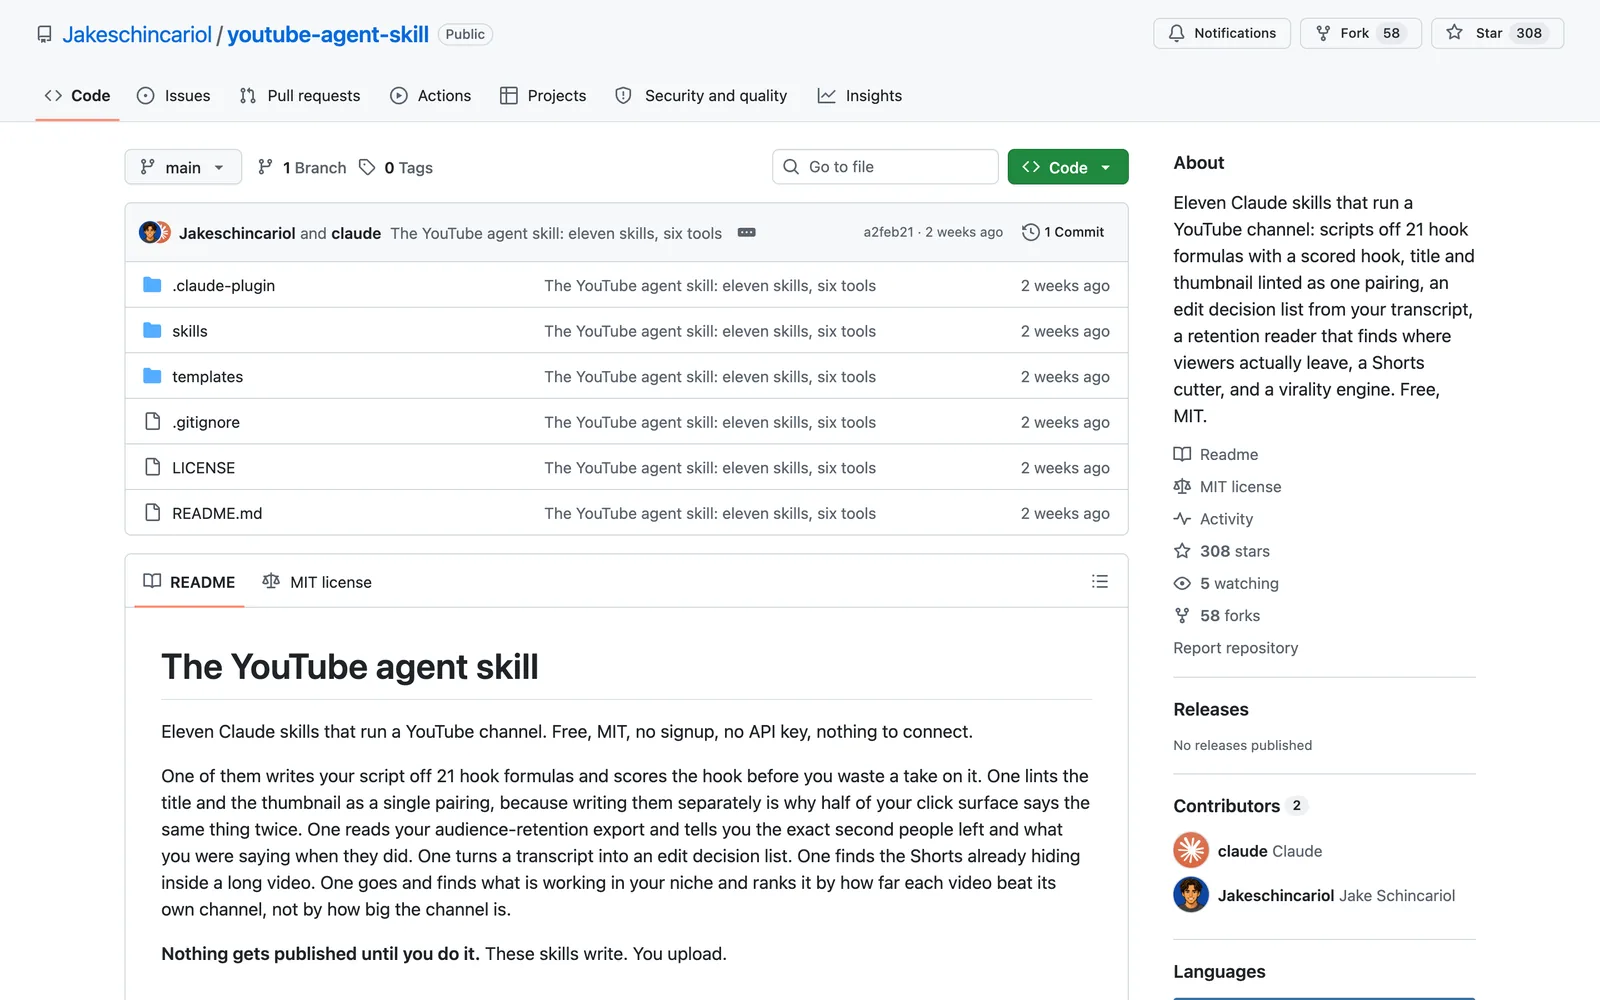Open MIT license link in About

pyautogui.click(x=1228, y=486)
